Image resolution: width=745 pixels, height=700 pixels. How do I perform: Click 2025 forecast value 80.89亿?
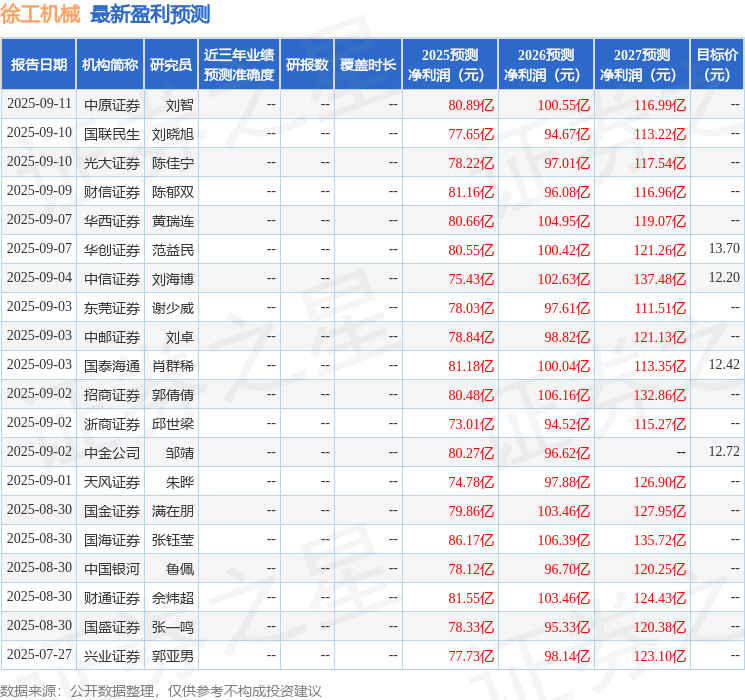[x=471, y=105]
